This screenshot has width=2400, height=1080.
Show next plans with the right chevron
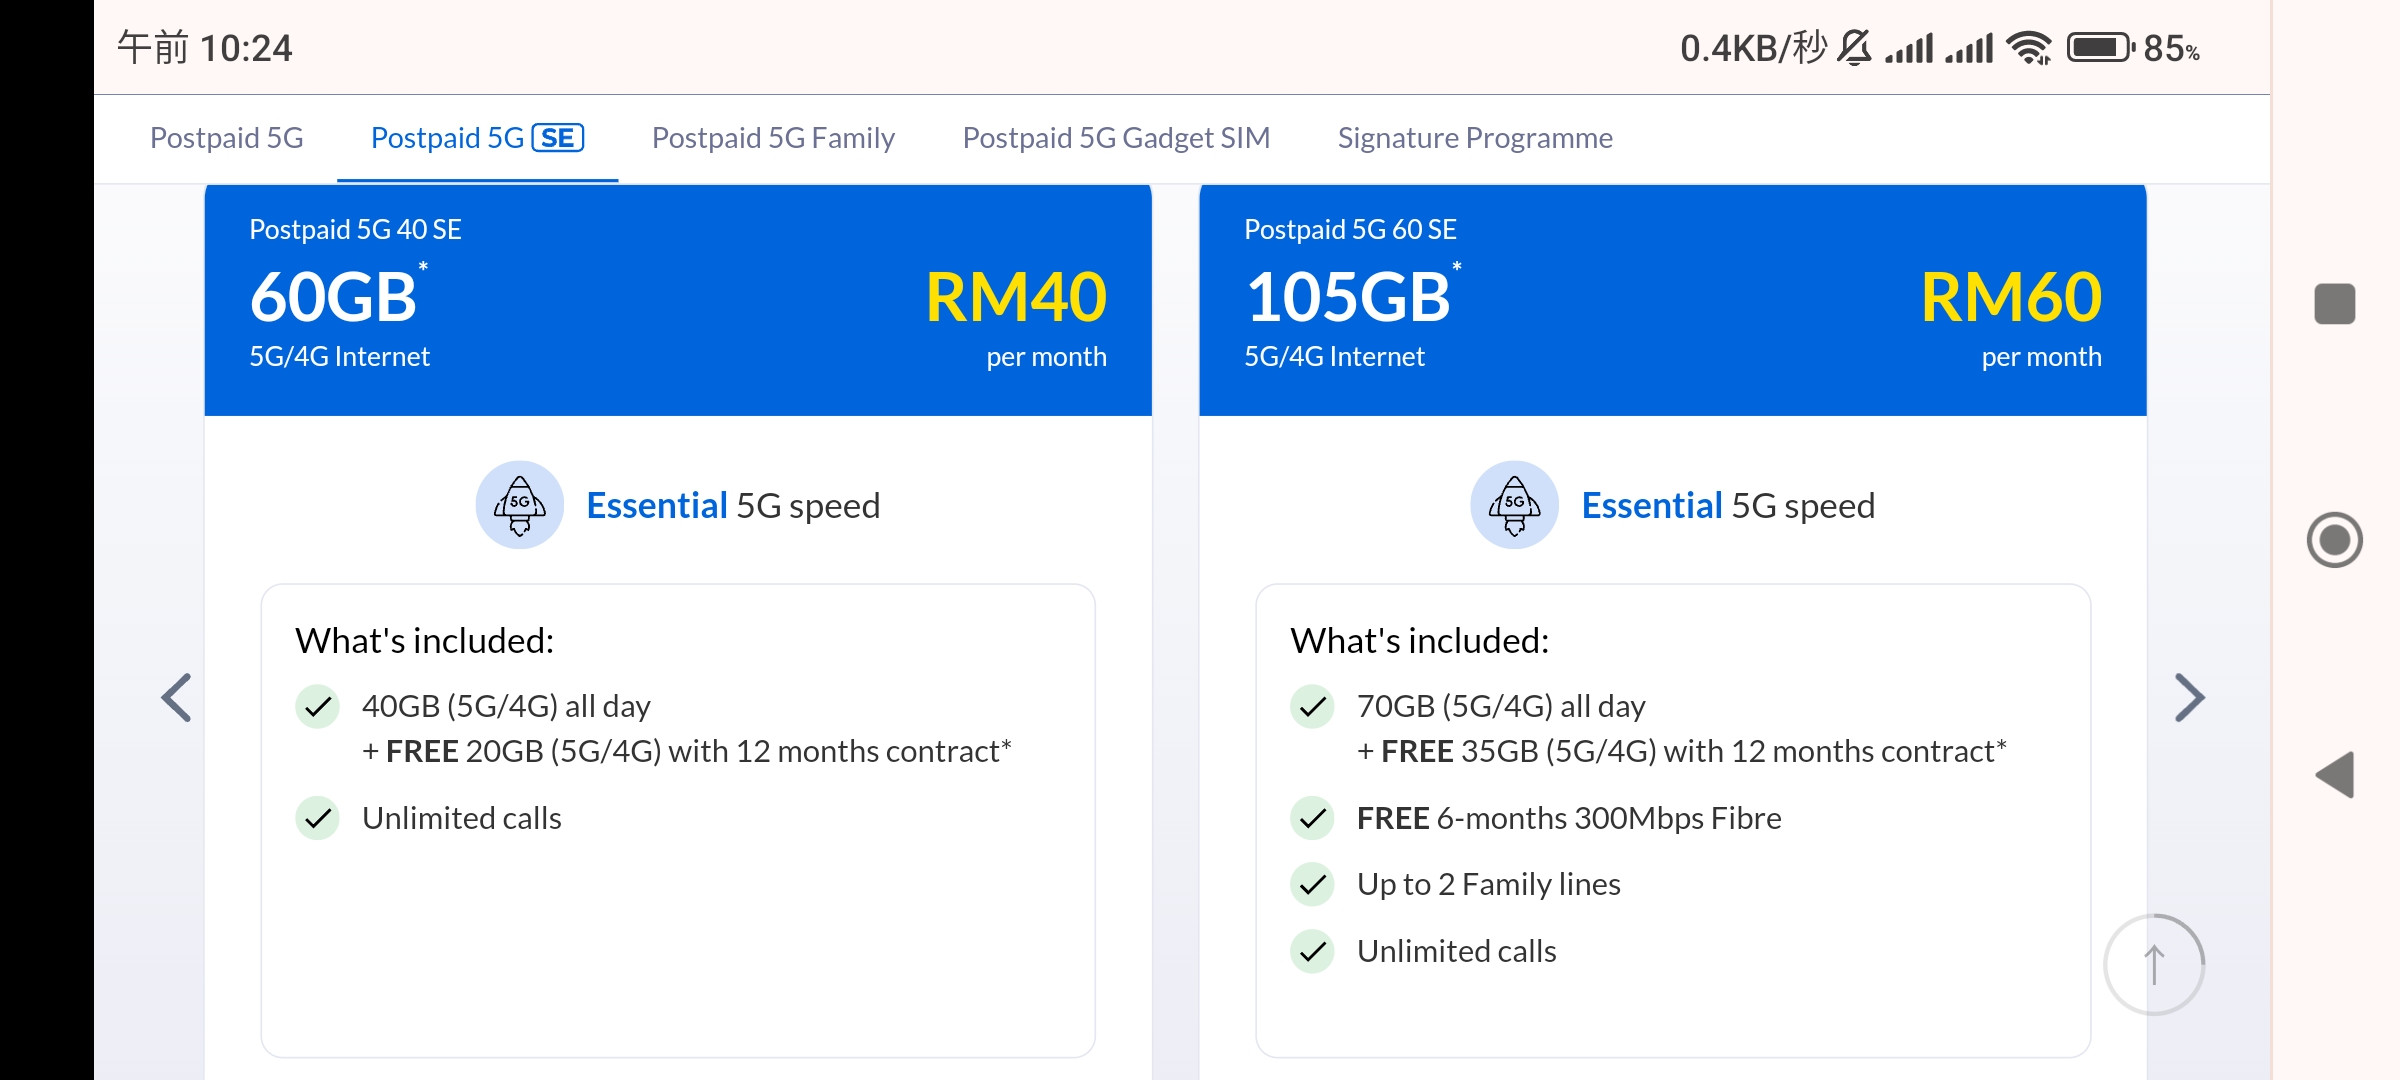2189,698
